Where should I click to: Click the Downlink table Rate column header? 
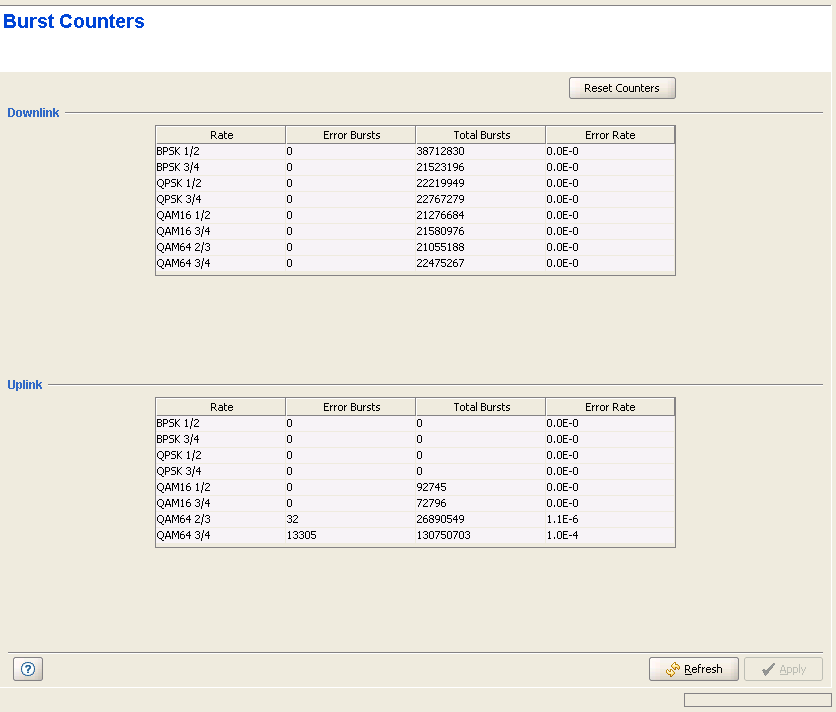[x=221, y=135]
